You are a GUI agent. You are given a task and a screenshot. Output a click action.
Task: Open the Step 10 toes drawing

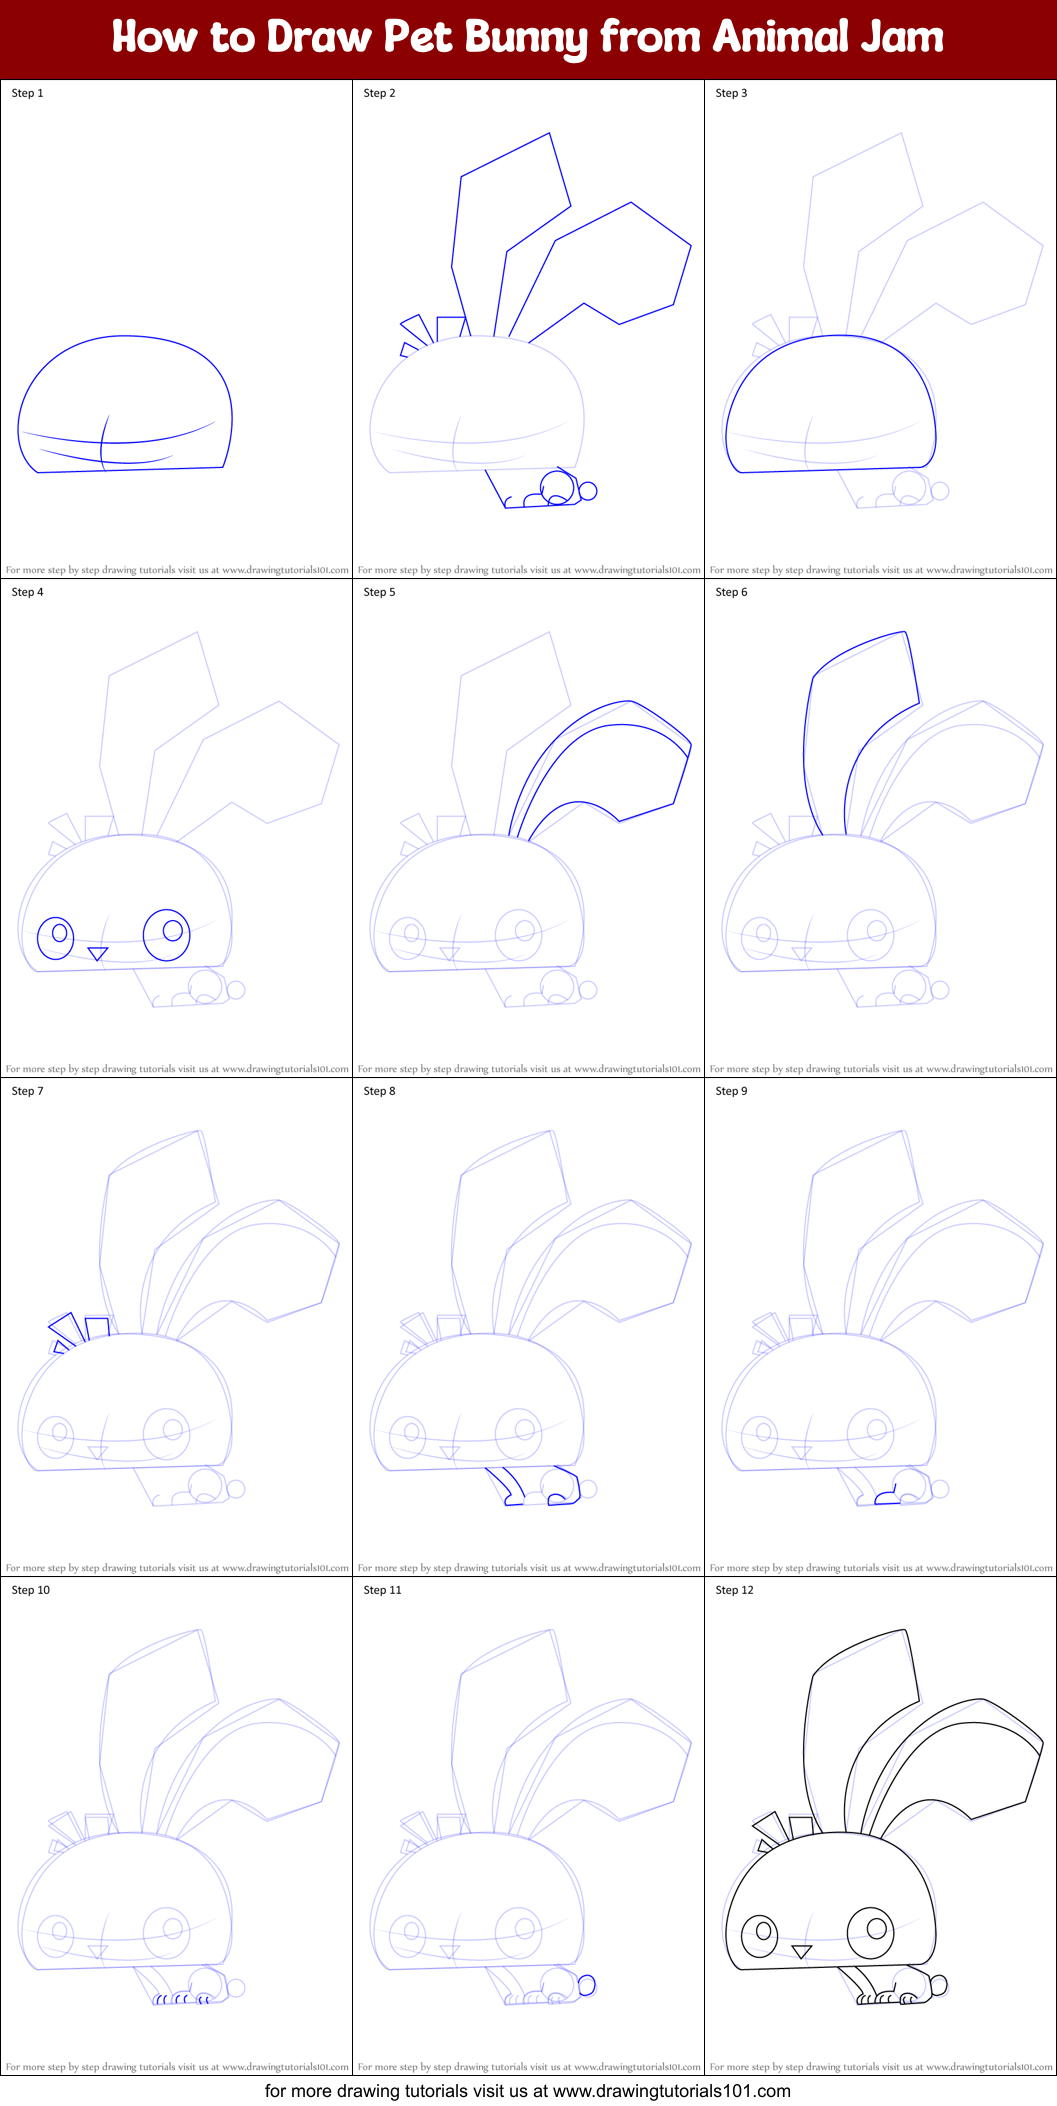(x=182, y=1998)
